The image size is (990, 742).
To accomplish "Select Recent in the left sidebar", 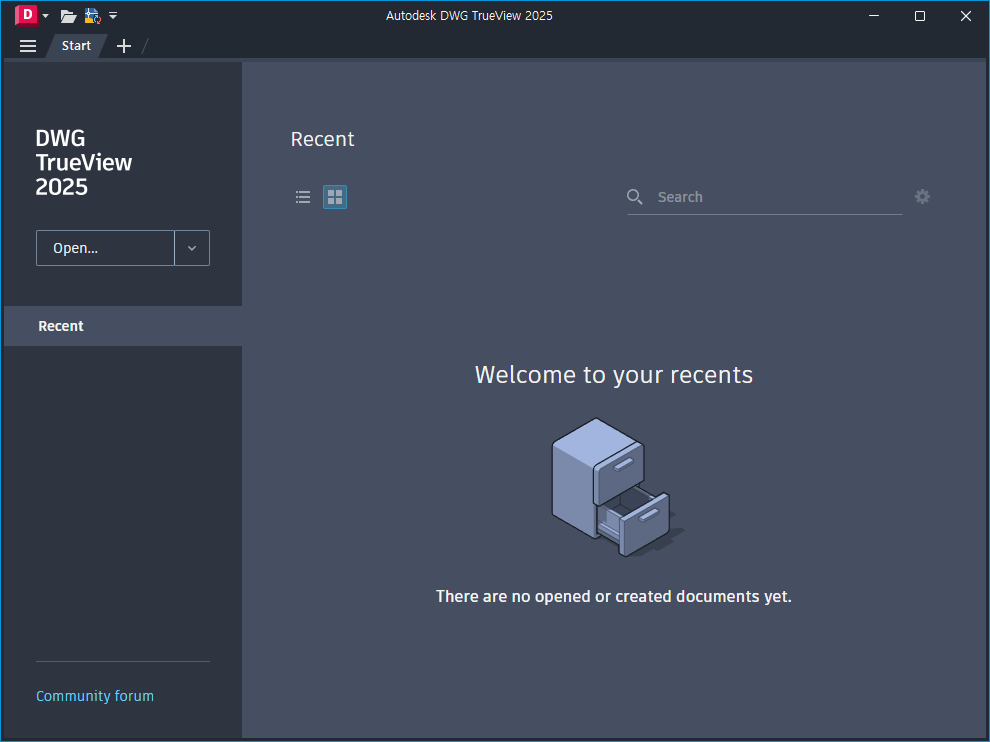I will coord(123,326).
